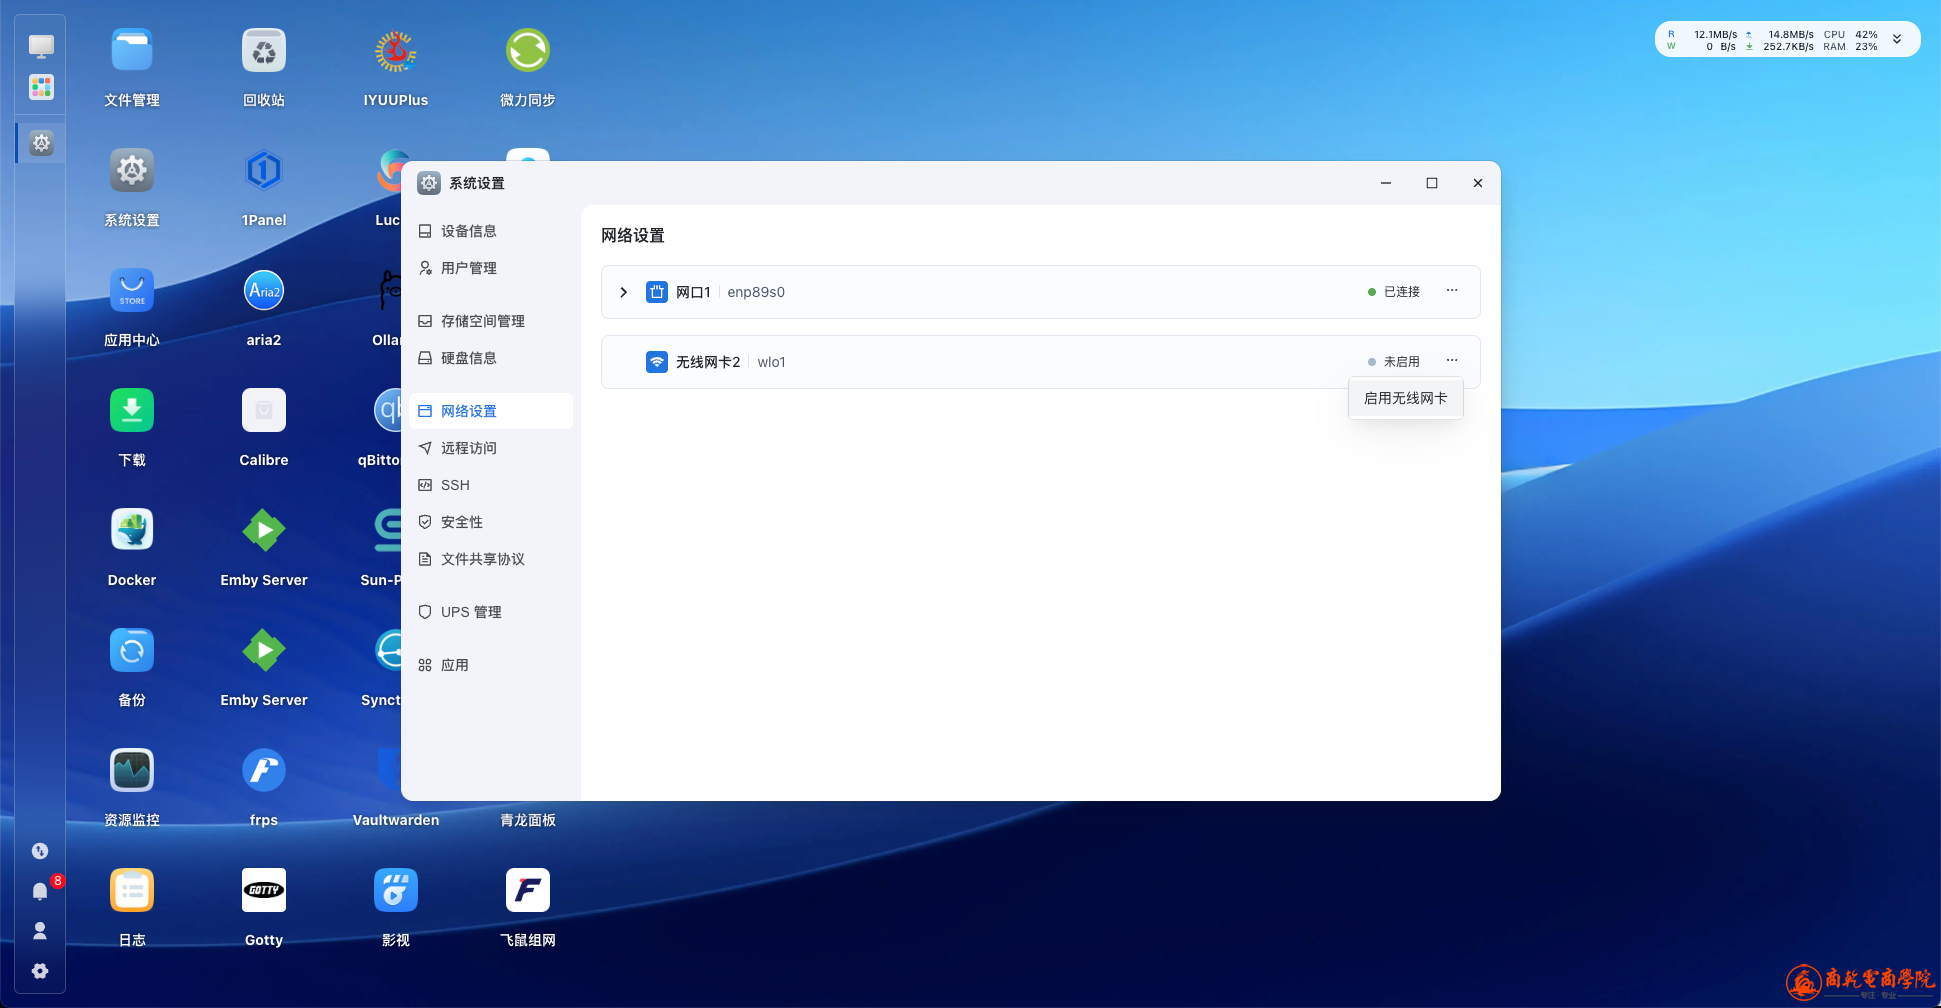Switch to the SSH settings page
The width and height of the screenshot is (1941, 1008).
[491, 485]
